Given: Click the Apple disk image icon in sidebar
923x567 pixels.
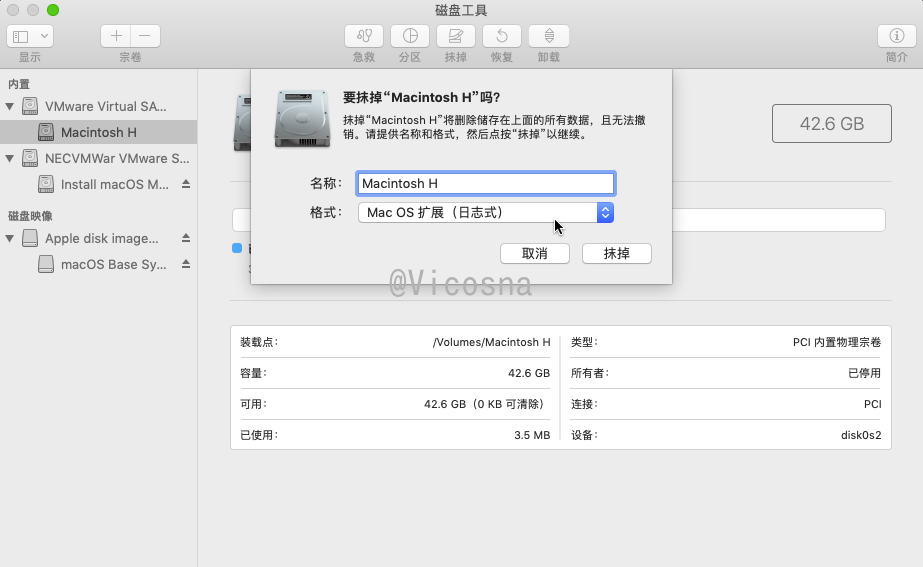Looking at the screenshot, I should point(30,238).
